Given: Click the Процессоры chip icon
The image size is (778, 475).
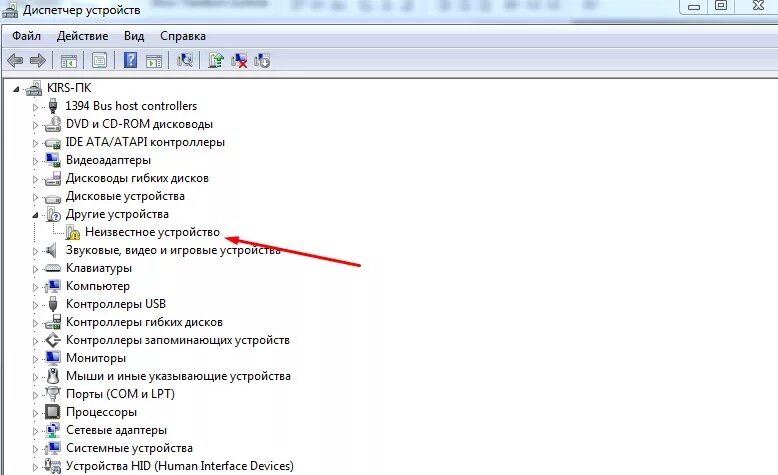Looking at the screenshot, I should [x=53, y=412].
